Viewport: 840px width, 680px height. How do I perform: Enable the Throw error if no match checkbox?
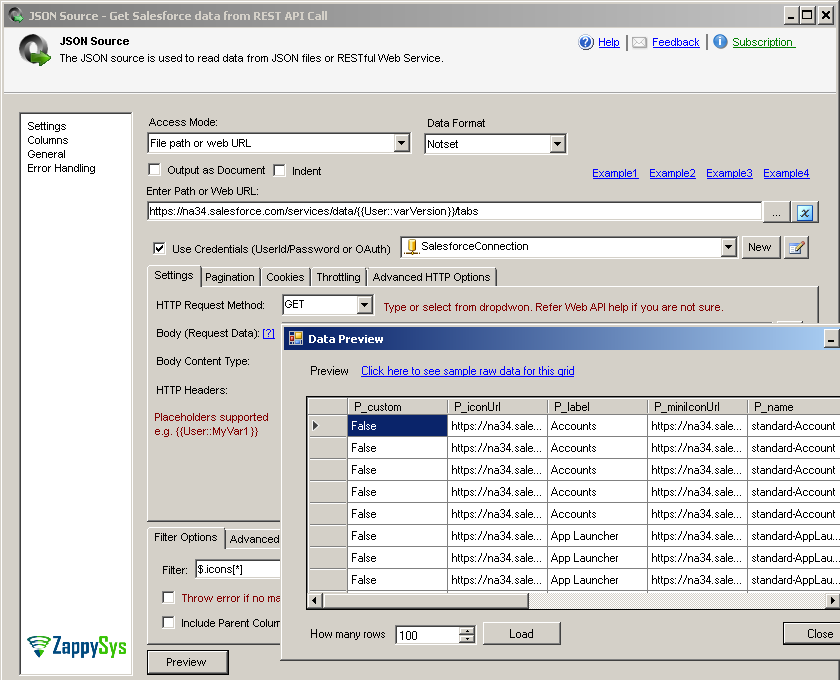(x=168, y=597)
